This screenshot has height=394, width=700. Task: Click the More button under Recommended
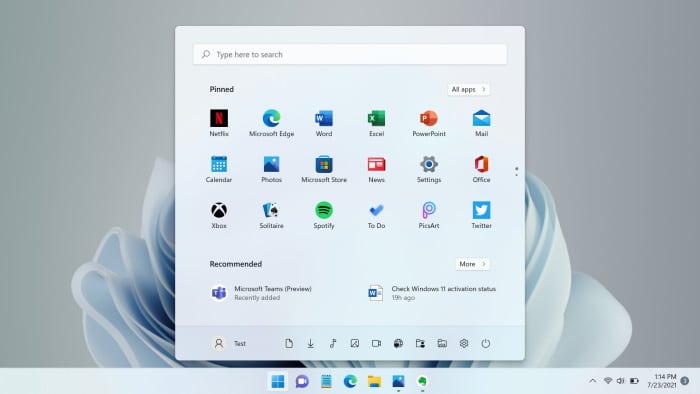pos(472,264)
